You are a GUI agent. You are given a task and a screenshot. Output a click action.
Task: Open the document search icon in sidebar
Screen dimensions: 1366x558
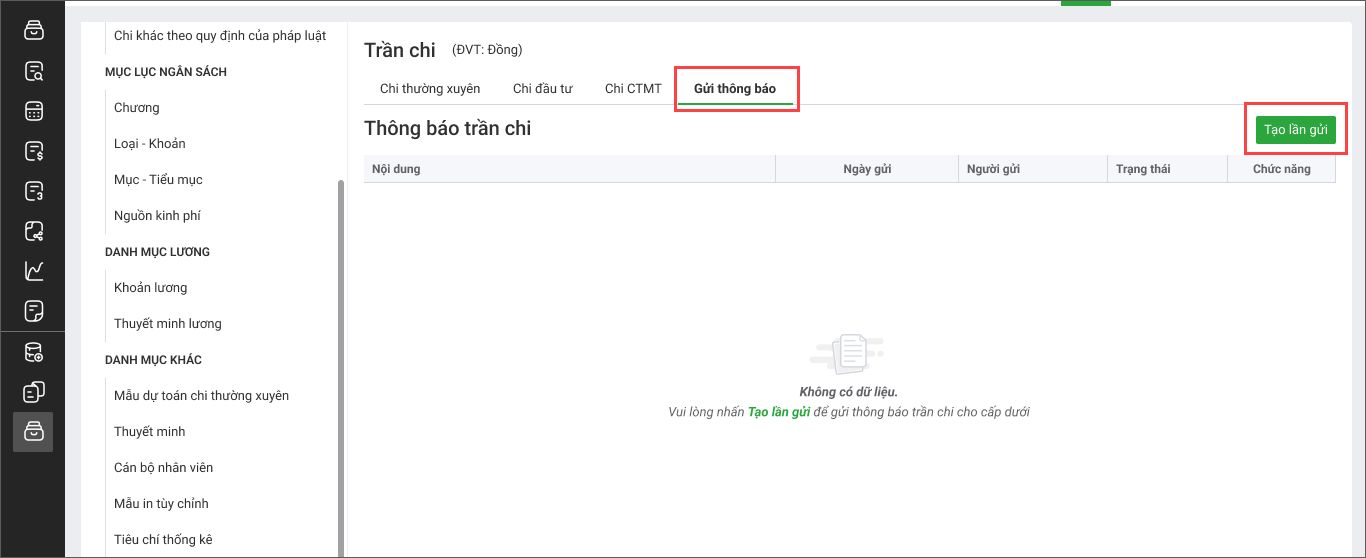click(34, 71)
